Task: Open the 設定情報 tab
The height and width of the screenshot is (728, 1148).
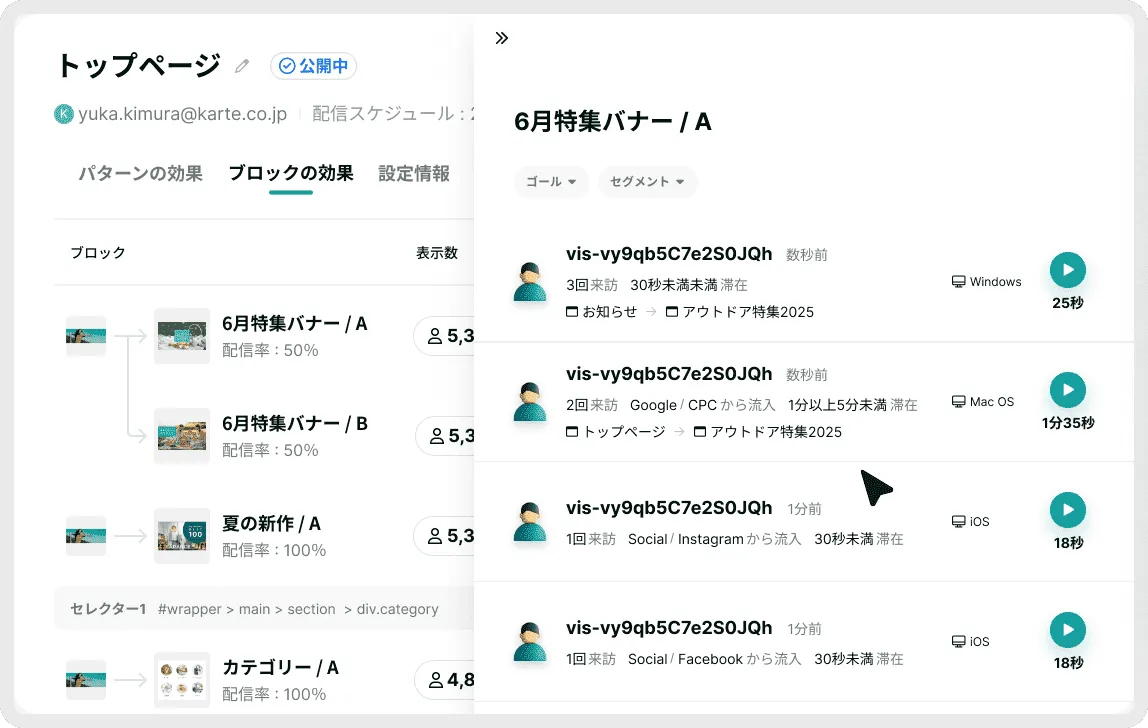Action: [414, 173]
